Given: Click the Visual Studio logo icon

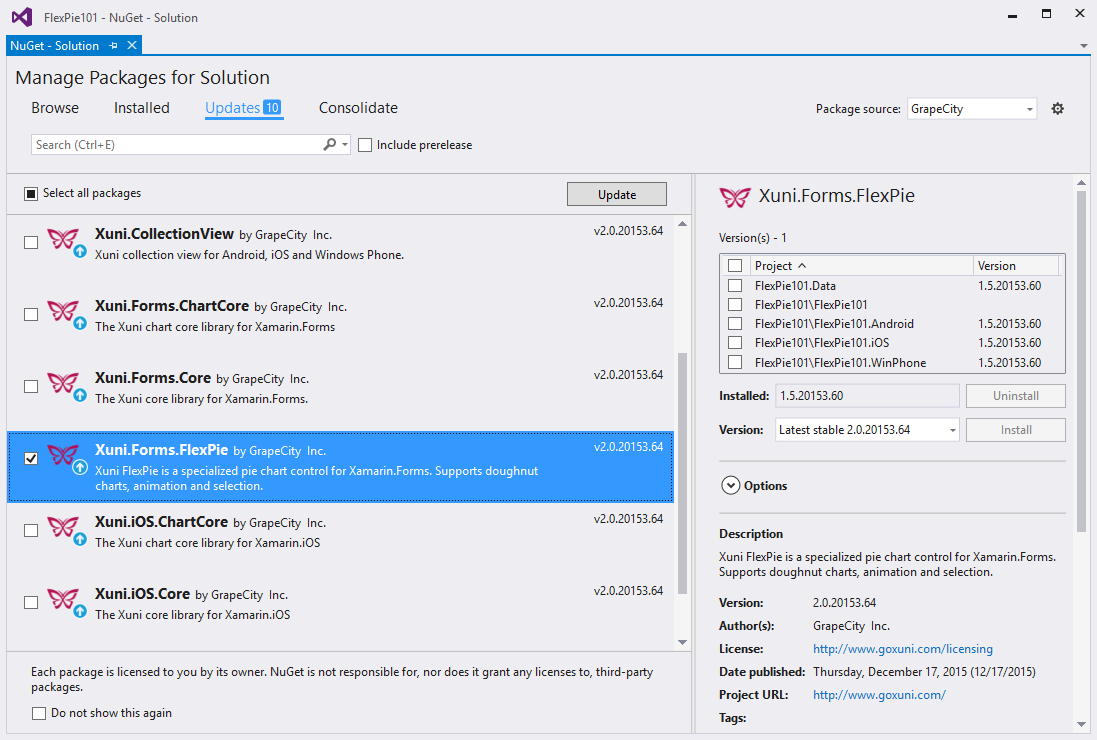Looking at the screenshot, I should (x=22, y=17).
